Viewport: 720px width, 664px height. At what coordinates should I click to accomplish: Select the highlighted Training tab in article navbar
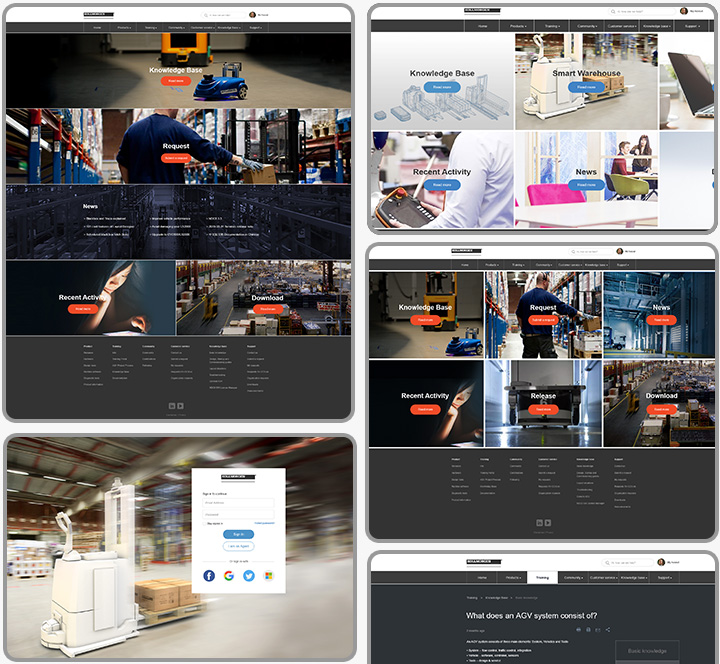coord(541,577)
